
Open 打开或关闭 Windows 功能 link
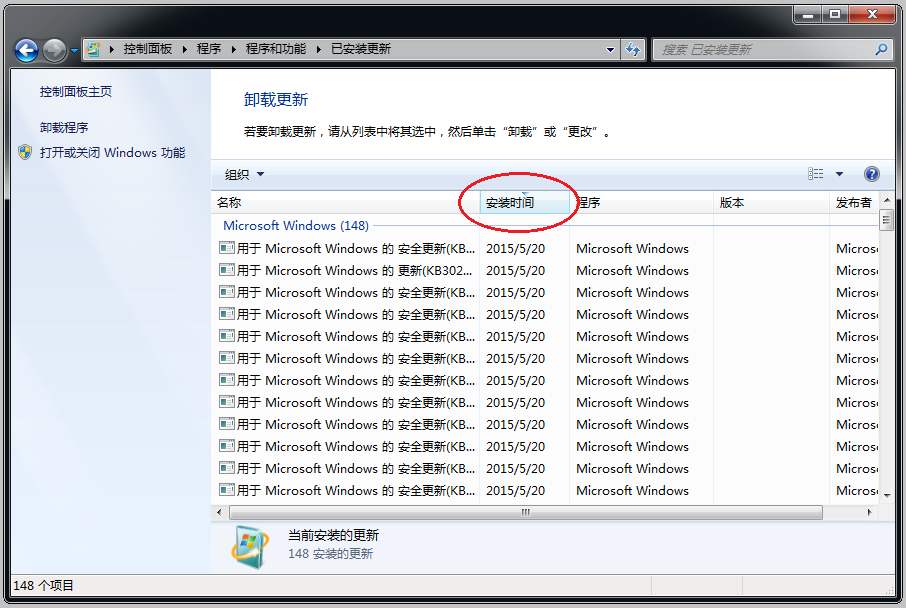point(113,153)
